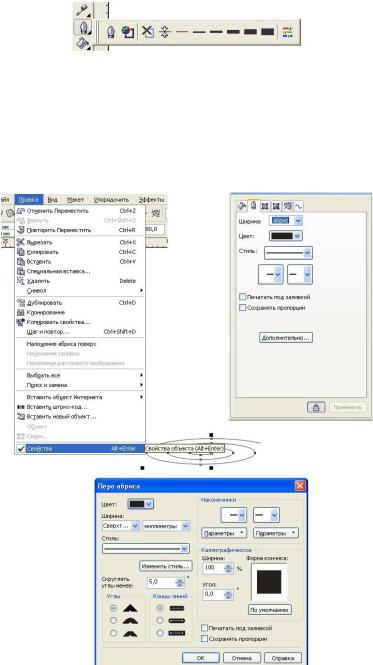
Task: Open the fourth tab of the properties docker
Action: (x=276, y=206)
